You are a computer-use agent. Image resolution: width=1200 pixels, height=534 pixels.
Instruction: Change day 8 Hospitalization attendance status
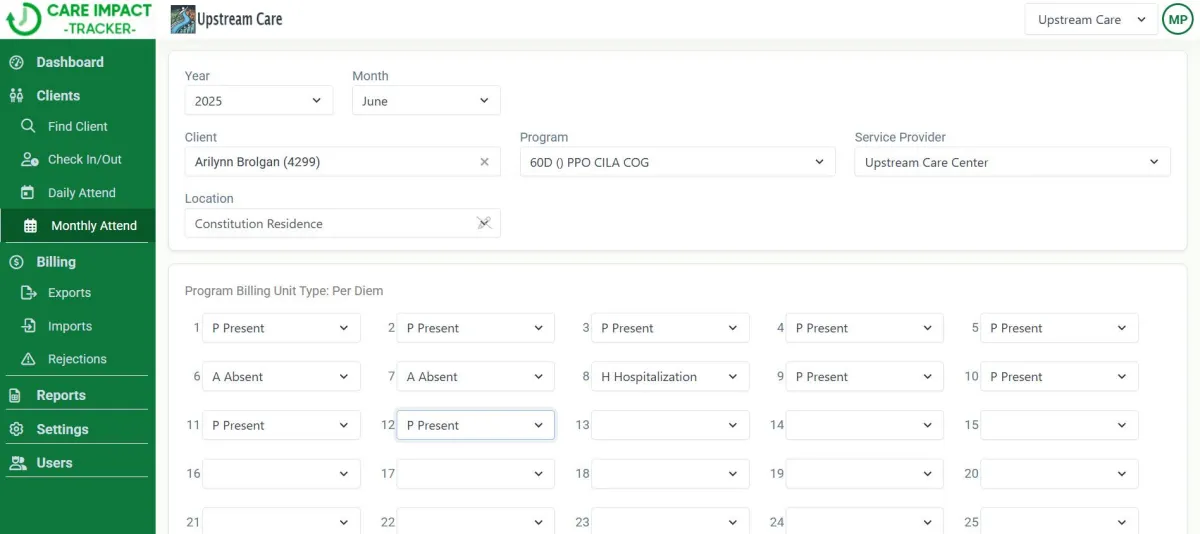click(x=670, y=377)
